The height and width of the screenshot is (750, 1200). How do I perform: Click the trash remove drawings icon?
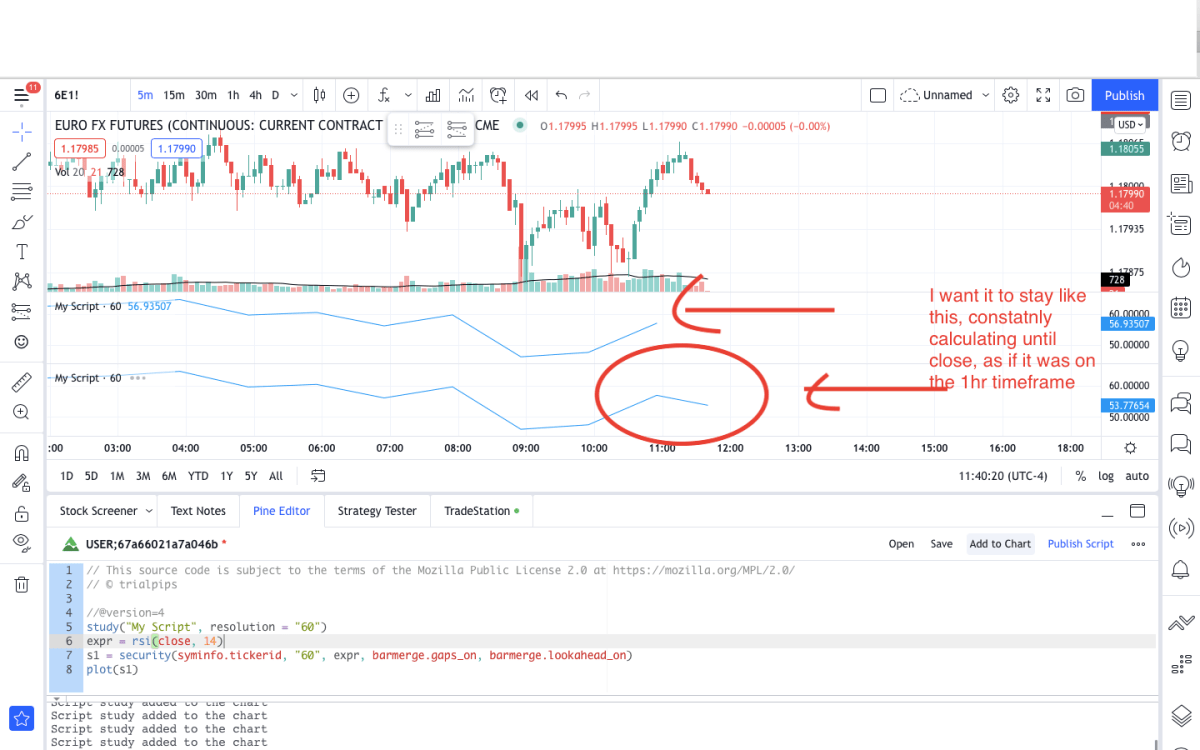click(21, 584)
